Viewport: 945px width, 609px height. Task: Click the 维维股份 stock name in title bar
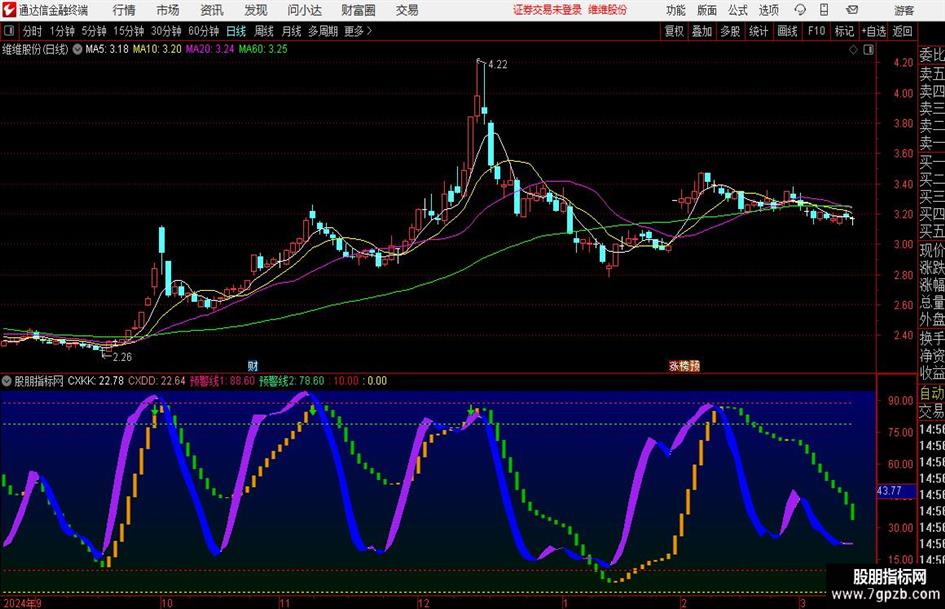tap(607, 10)
